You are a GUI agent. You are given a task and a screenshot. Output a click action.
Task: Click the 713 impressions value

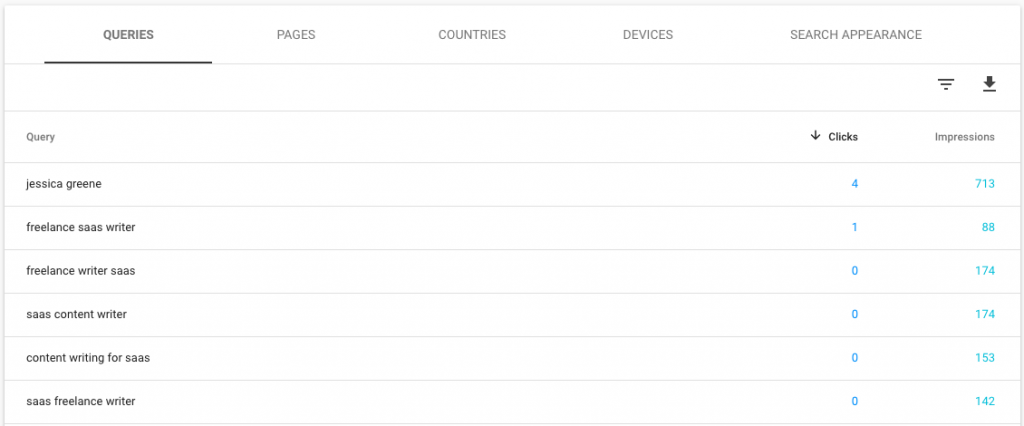(x=985, y=184)
